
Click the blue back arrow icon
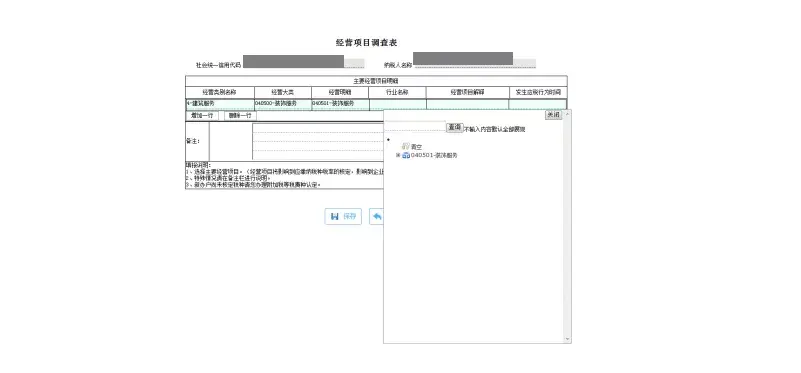coord(377,217)
